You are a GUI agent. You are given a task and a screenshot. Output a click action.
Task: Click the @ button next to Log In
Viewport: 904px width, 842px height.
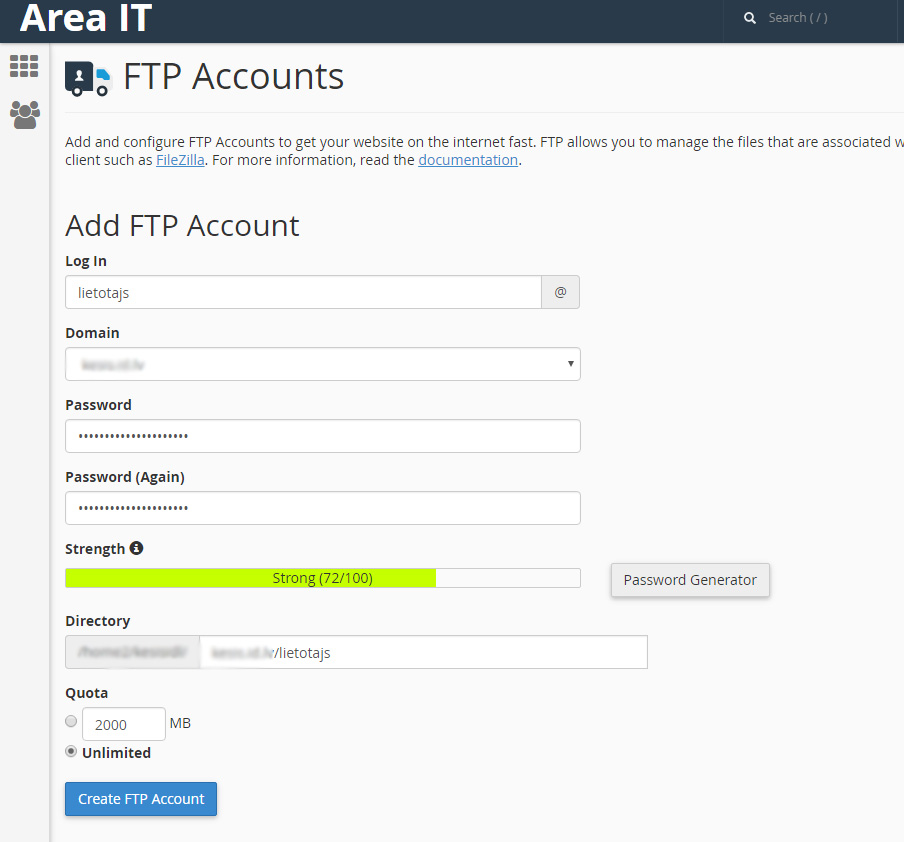pos(560,292)
